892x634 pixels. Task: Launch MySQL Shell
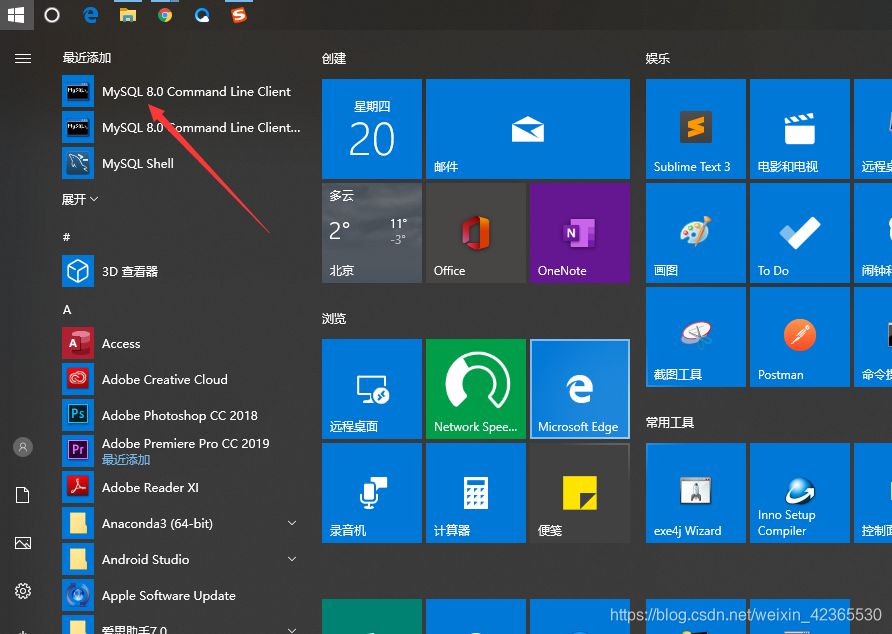pyautogui.click(x=182, y=163)
